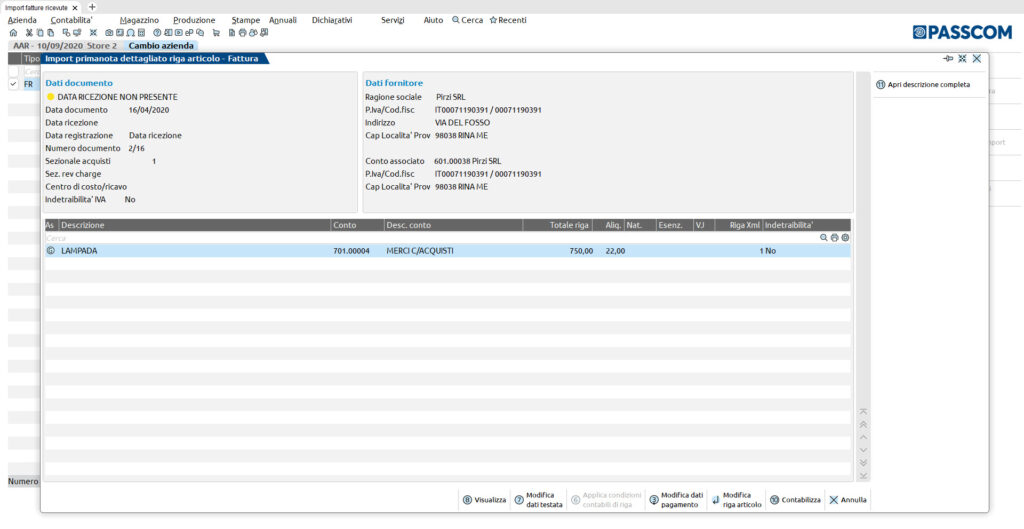
Task: Click printer icon in the grid search row
Action: pos(835,238)
